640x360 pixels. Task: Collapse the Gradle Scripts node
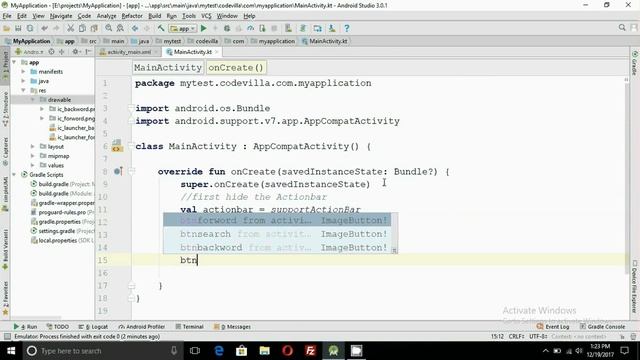pyautogui.click(x=15, y=174)
